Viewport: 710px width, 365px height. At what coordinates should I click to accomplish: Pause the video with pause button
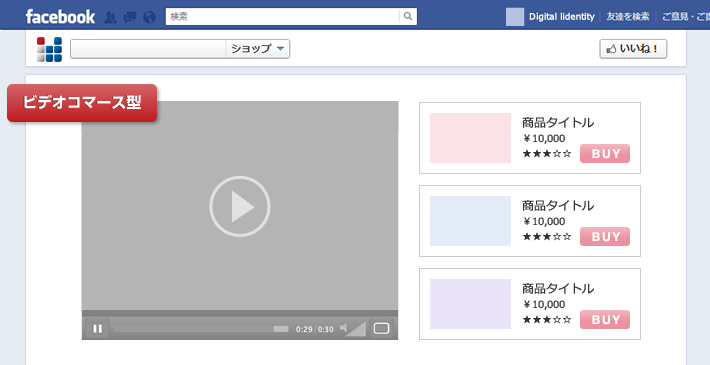(x=97, y=329)
